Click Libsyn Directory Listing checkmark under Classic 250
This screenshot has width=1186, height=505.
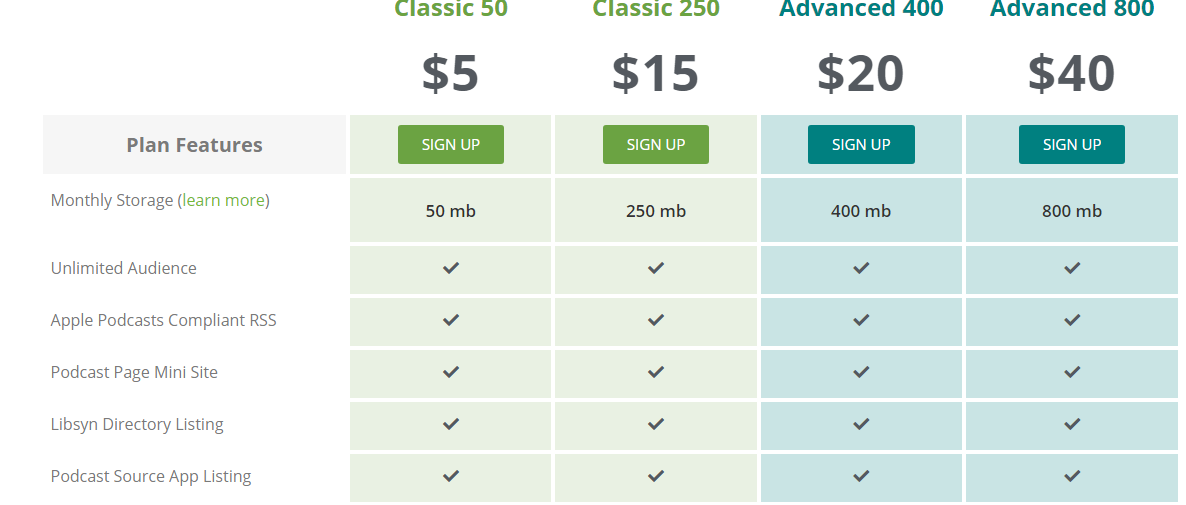tap(656, 424)
